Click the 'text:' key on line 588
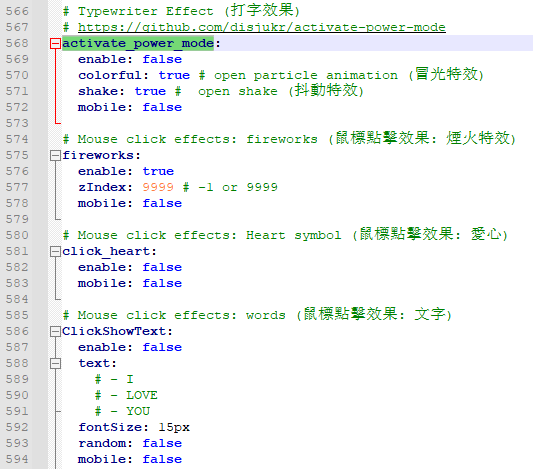533x469 pixels. click(x=98, y=363)
